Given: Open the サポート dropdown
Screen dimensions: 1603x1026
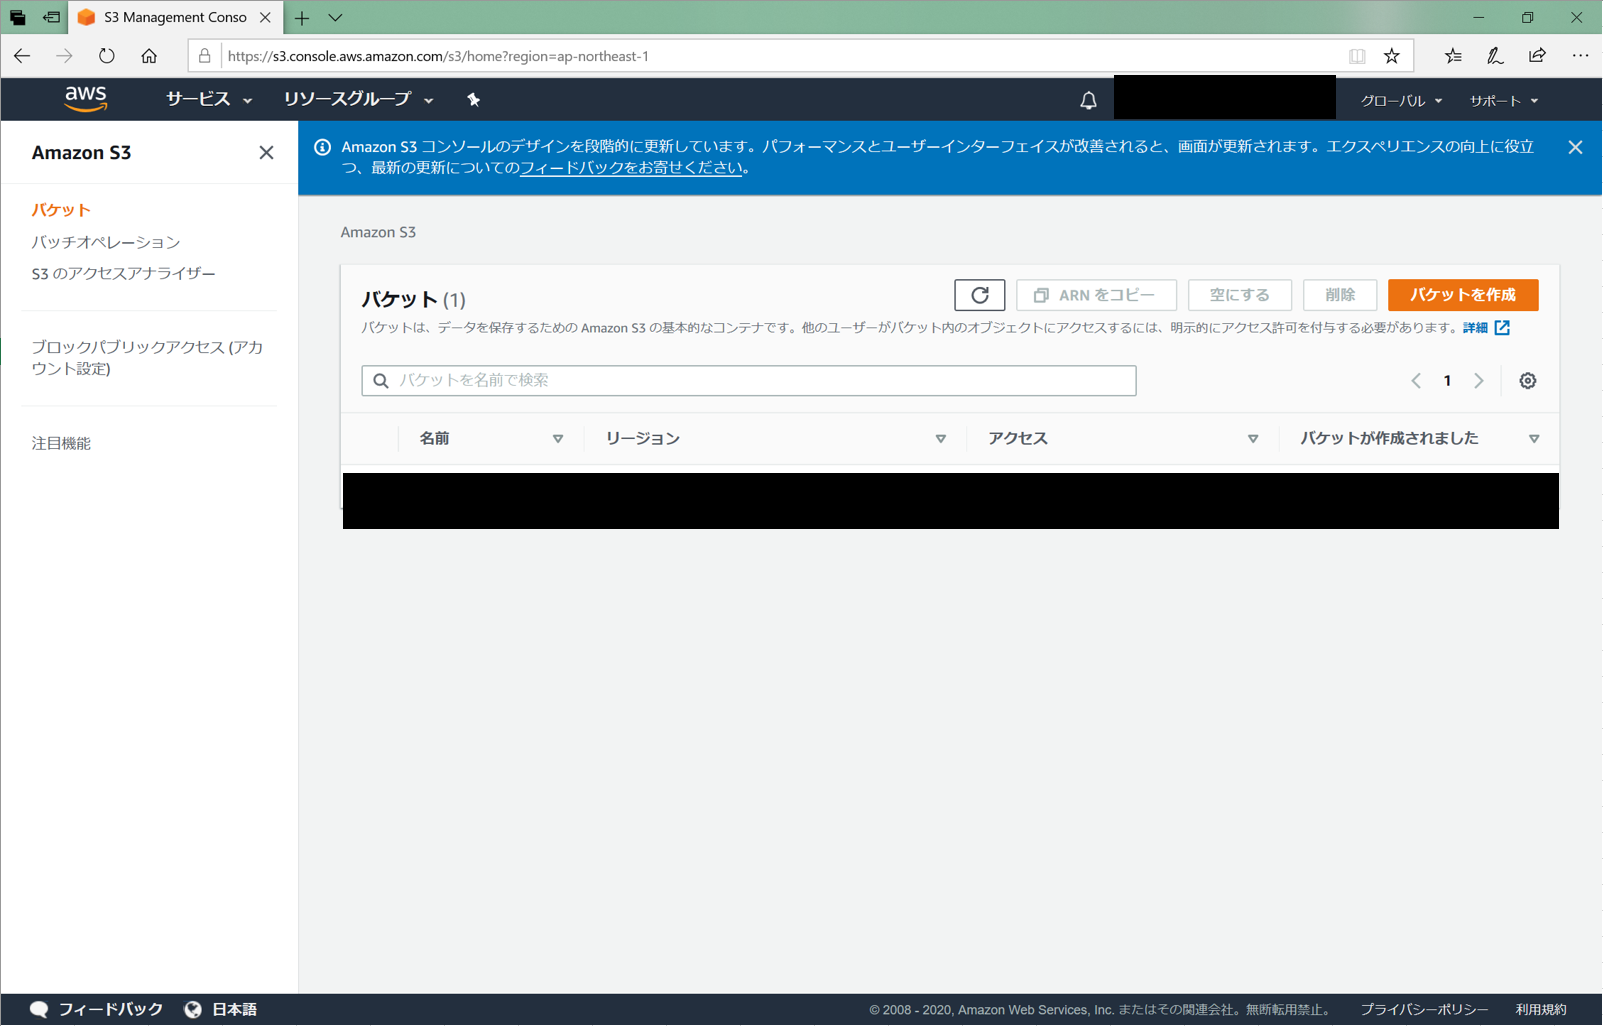Looking at the screenshot, I should click(x=1503, y=101).
